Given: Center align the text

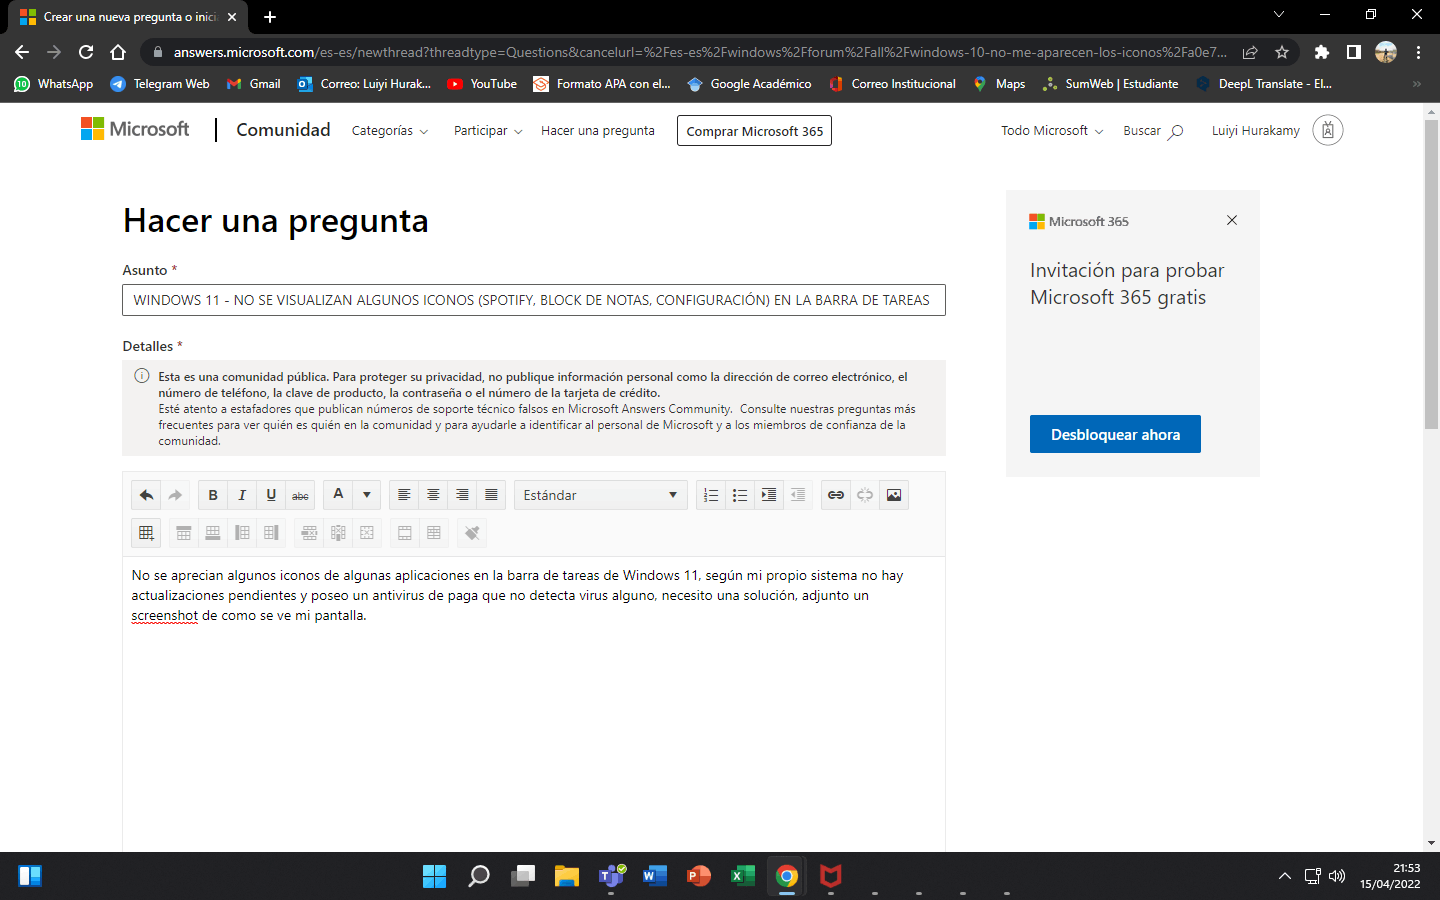Looking at the screenshot, I should (433, 495).
